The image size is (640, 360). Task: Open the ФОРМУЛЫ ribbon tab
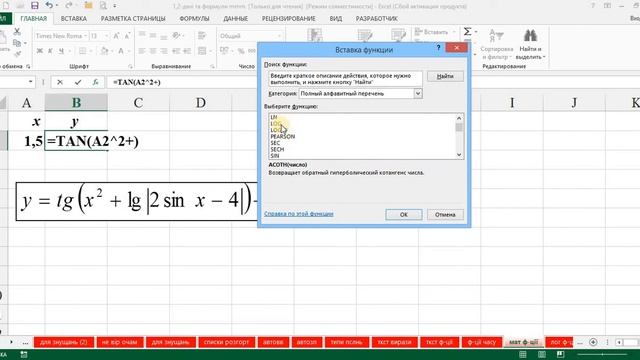click(194, 19)
